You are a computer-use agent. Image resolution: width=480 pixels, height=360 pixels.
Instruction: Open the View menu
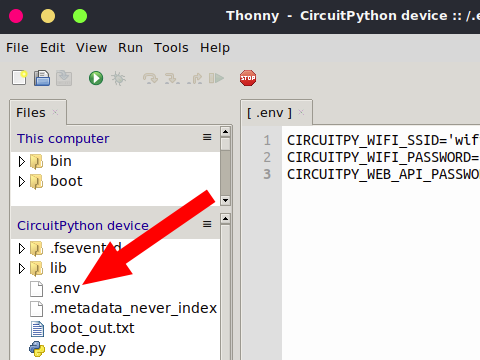[x=91, y=48]
